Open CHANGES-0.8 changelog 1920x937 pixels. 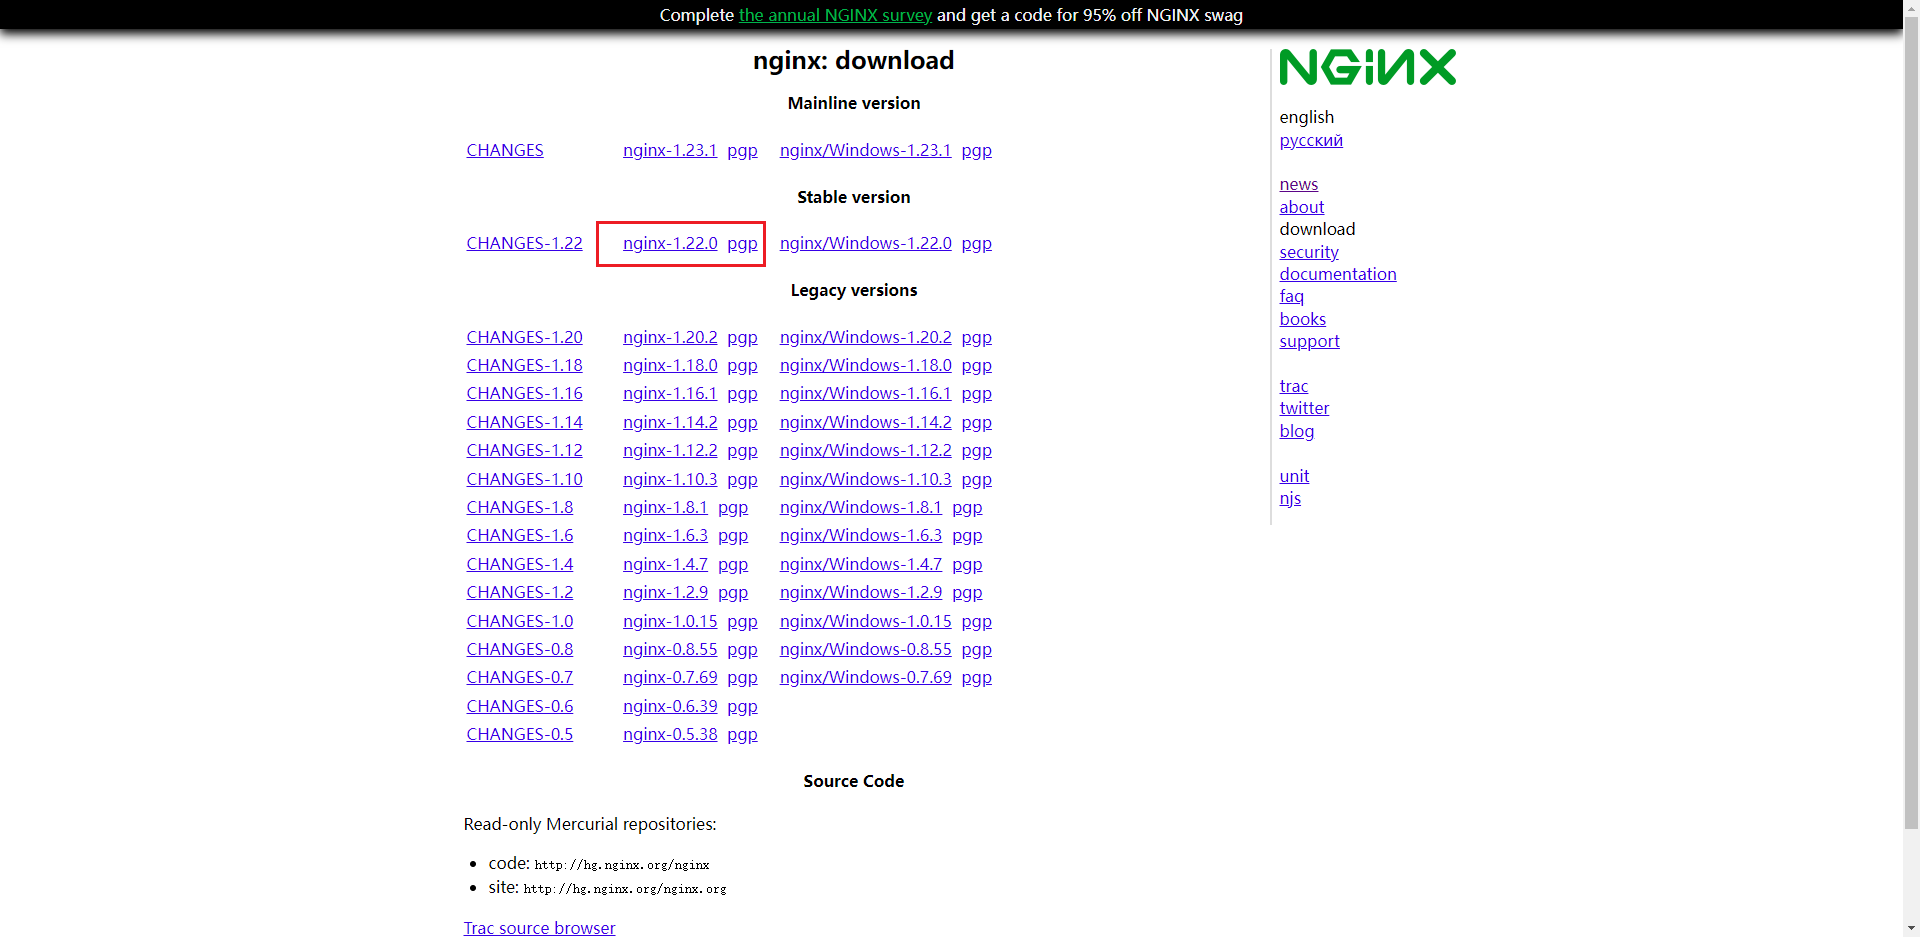(x=519, y=649)
